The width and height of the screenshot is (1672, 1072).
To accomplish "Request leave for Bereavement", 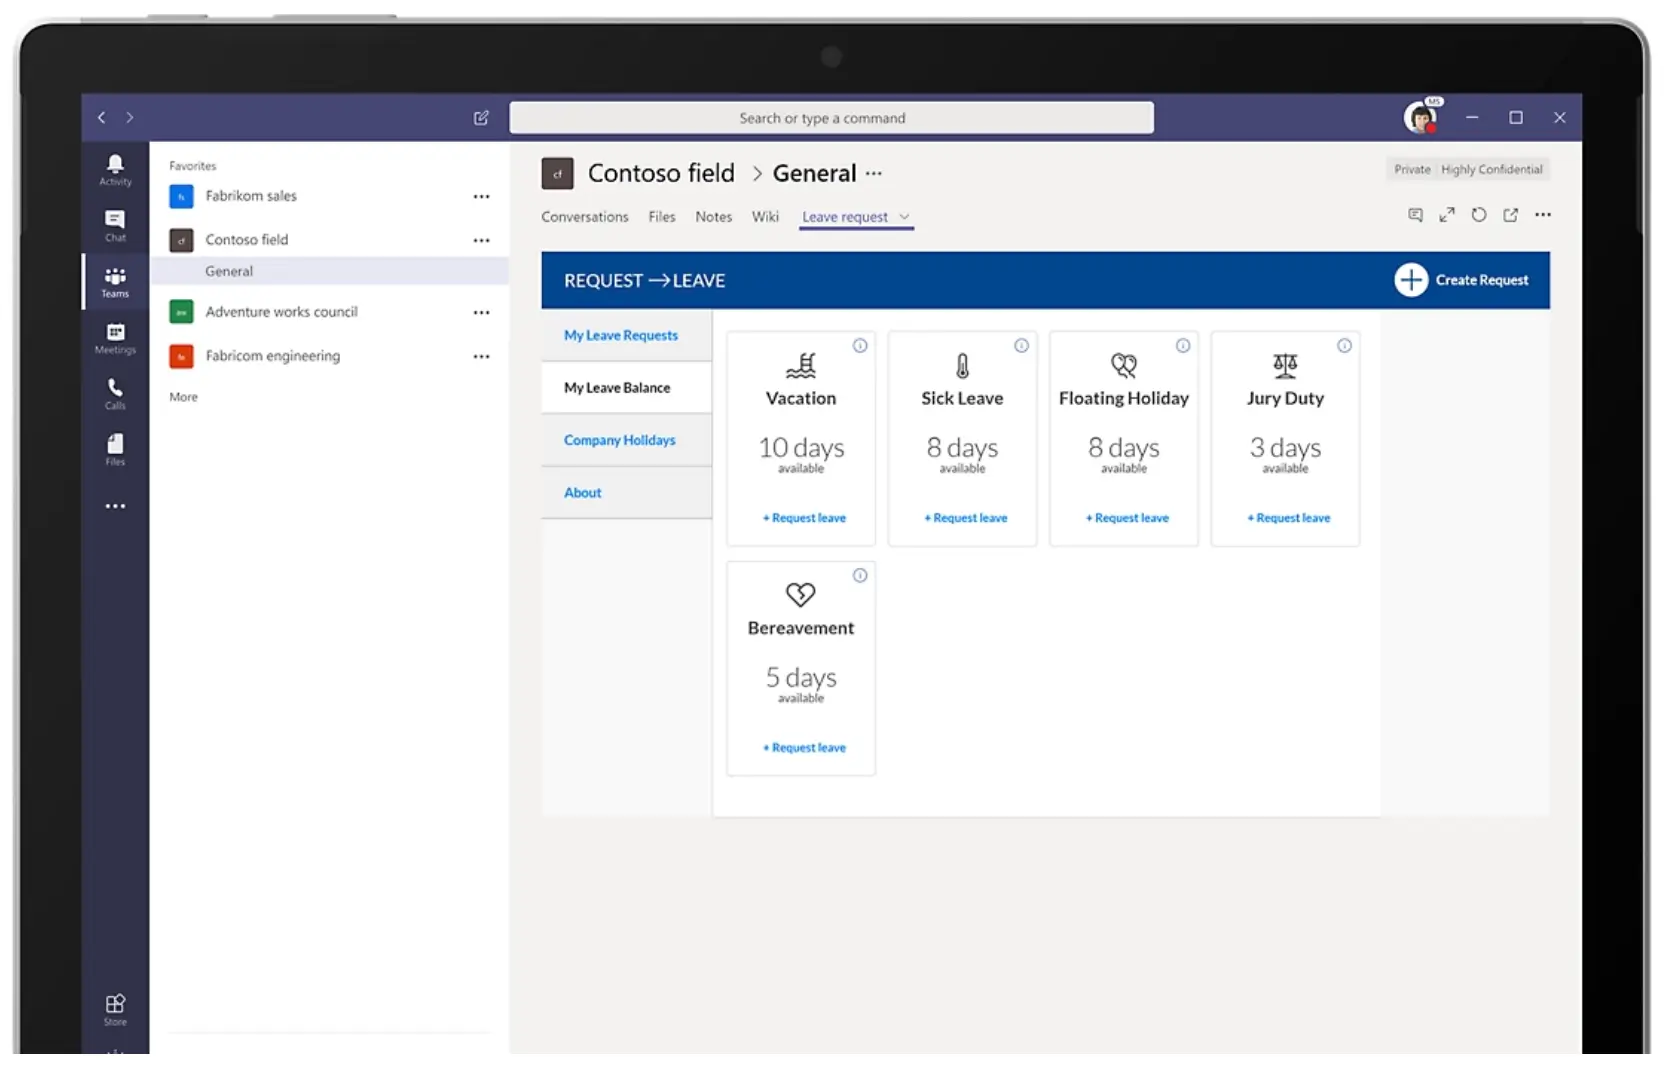I will (x=804, y=748).
